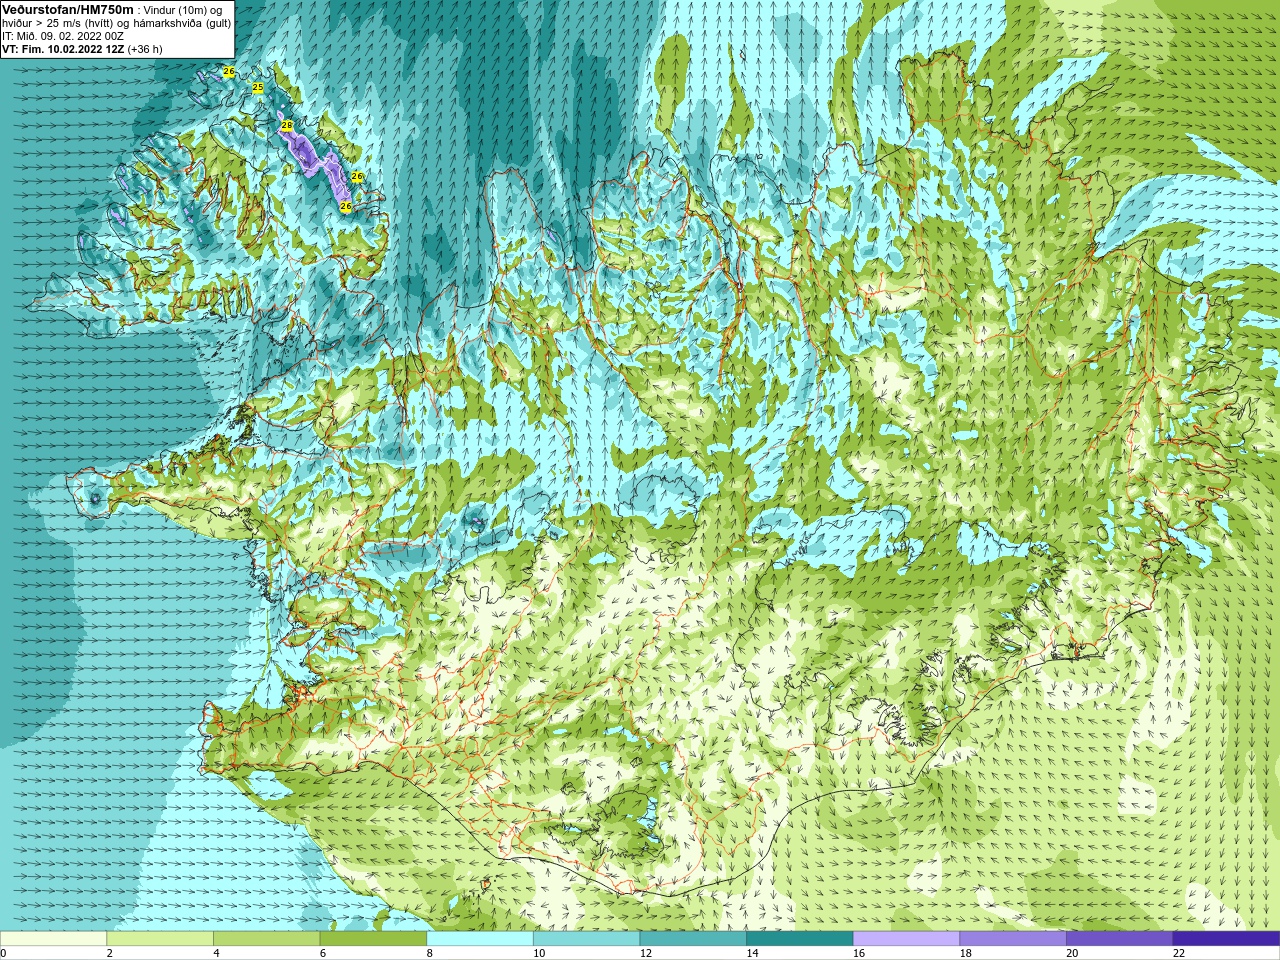This screenshot has height=960, width=1280.
Task: Click the 'IT: Mið. 09. 02. 2022 00Z' line
Action: tap(63, 36)
